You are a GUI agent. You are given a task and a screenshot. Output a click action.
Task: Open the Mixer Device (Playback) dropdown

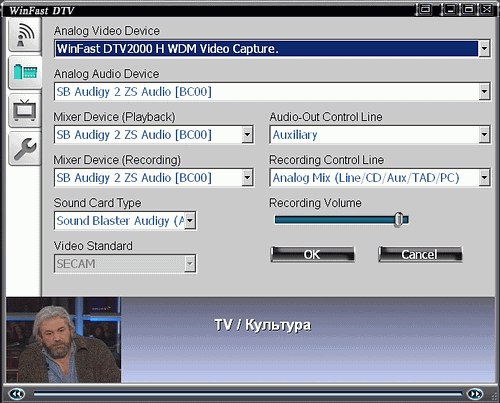[x=247, y=135]
